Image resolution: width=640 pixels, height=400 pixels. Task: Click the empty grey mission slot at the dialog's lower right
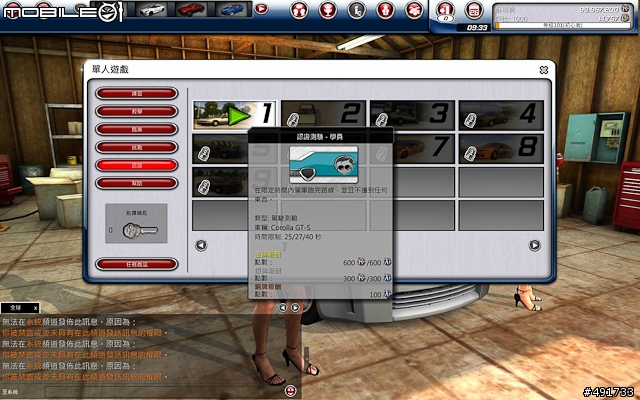point(501,216)
